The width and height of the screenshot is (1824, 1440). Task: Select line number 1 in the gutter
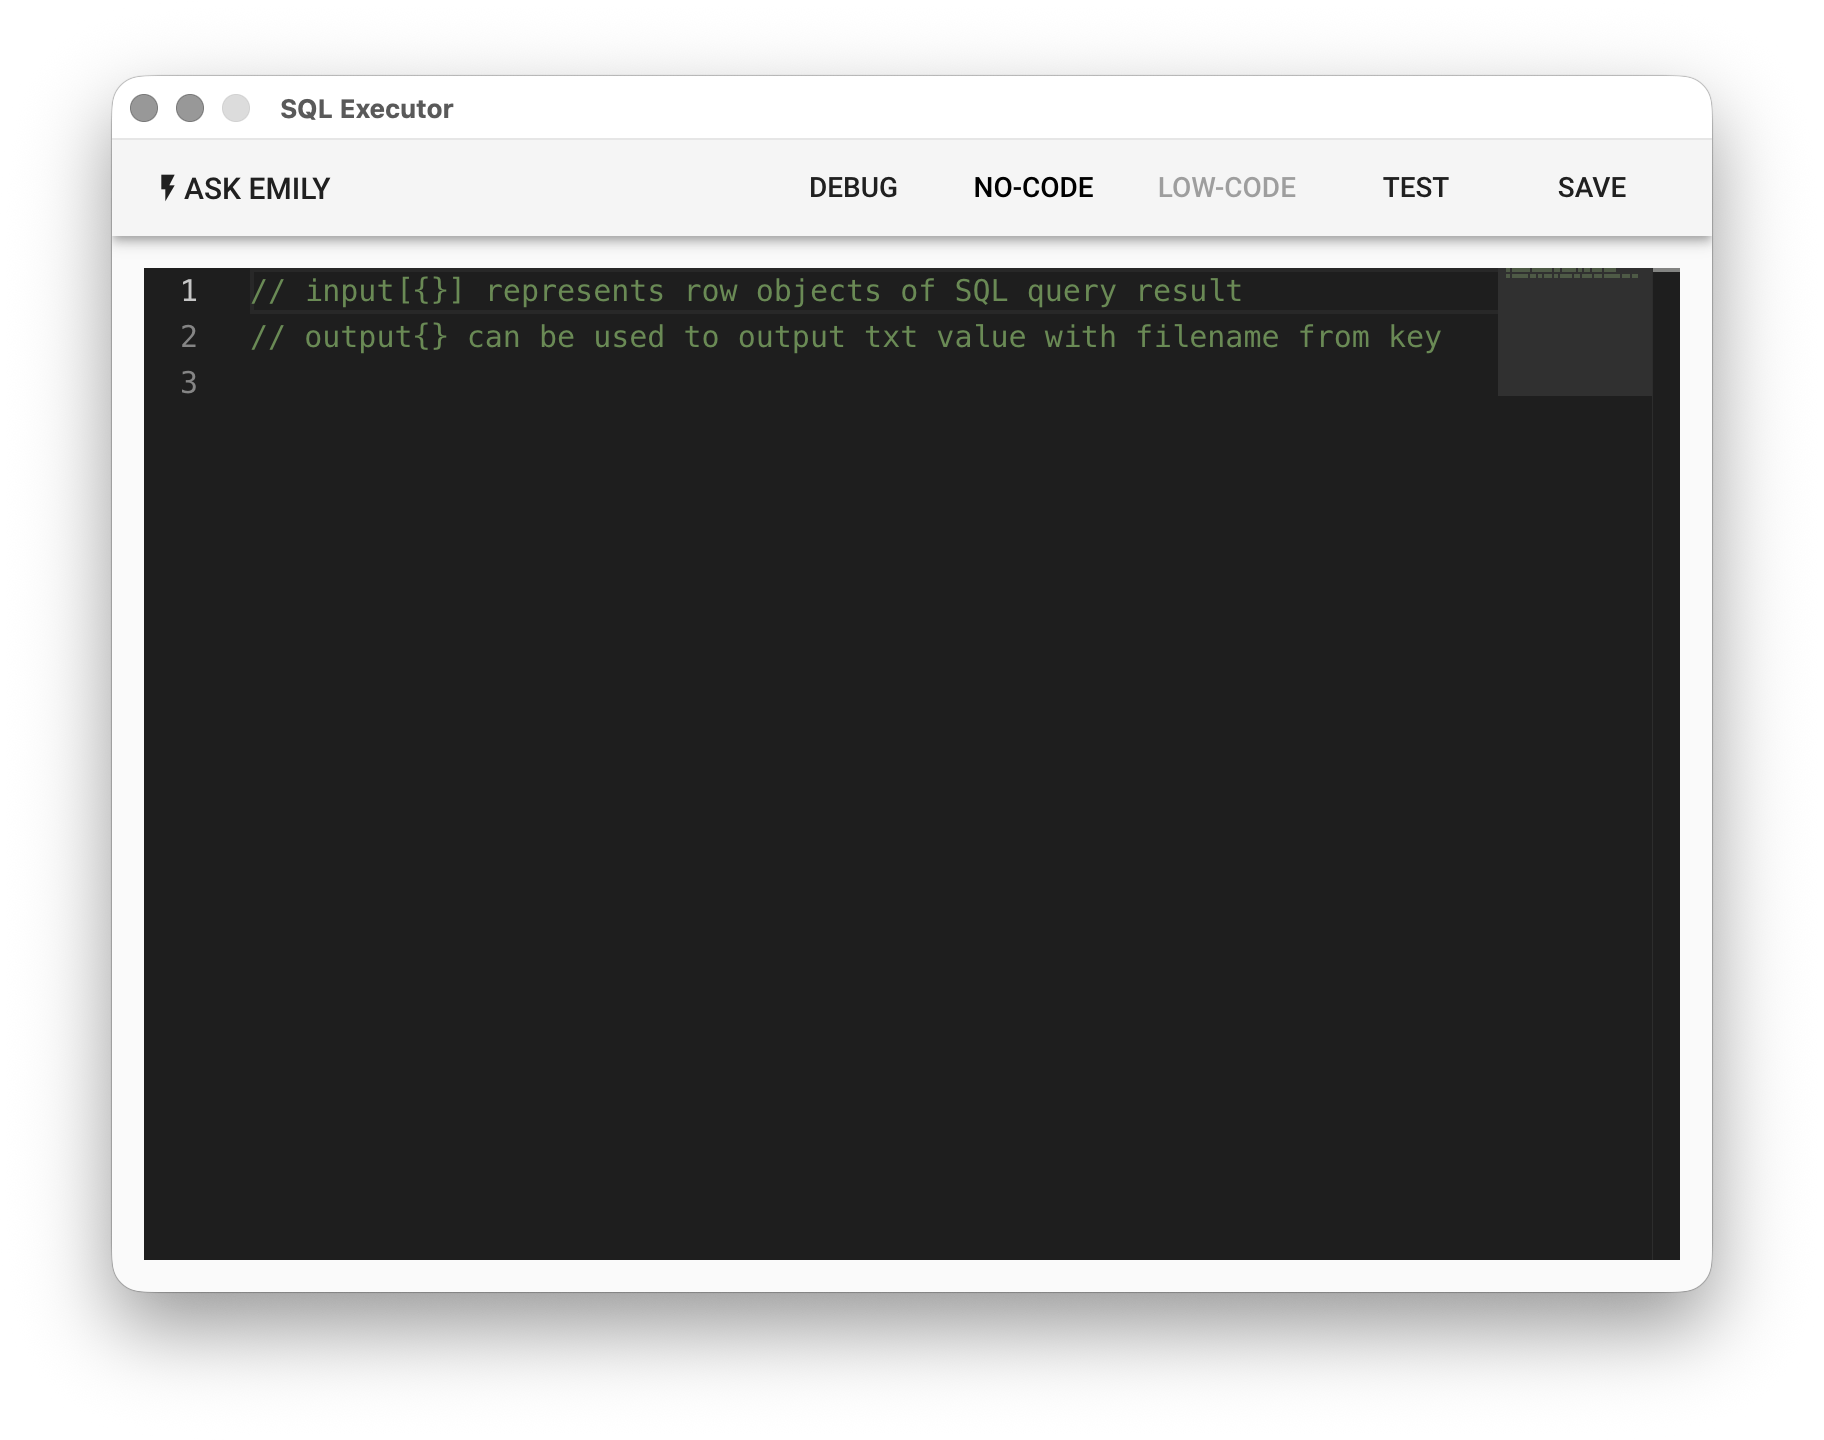188,291
